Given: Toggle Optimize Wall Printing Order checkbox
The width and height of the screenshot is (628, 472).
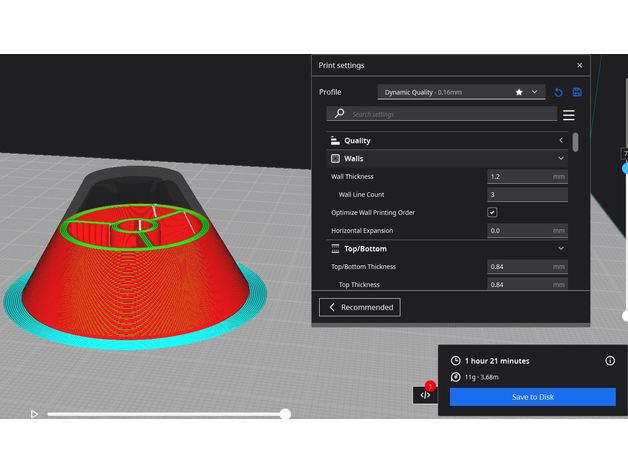Looking at the screenshot, I should tap(492, 212).
